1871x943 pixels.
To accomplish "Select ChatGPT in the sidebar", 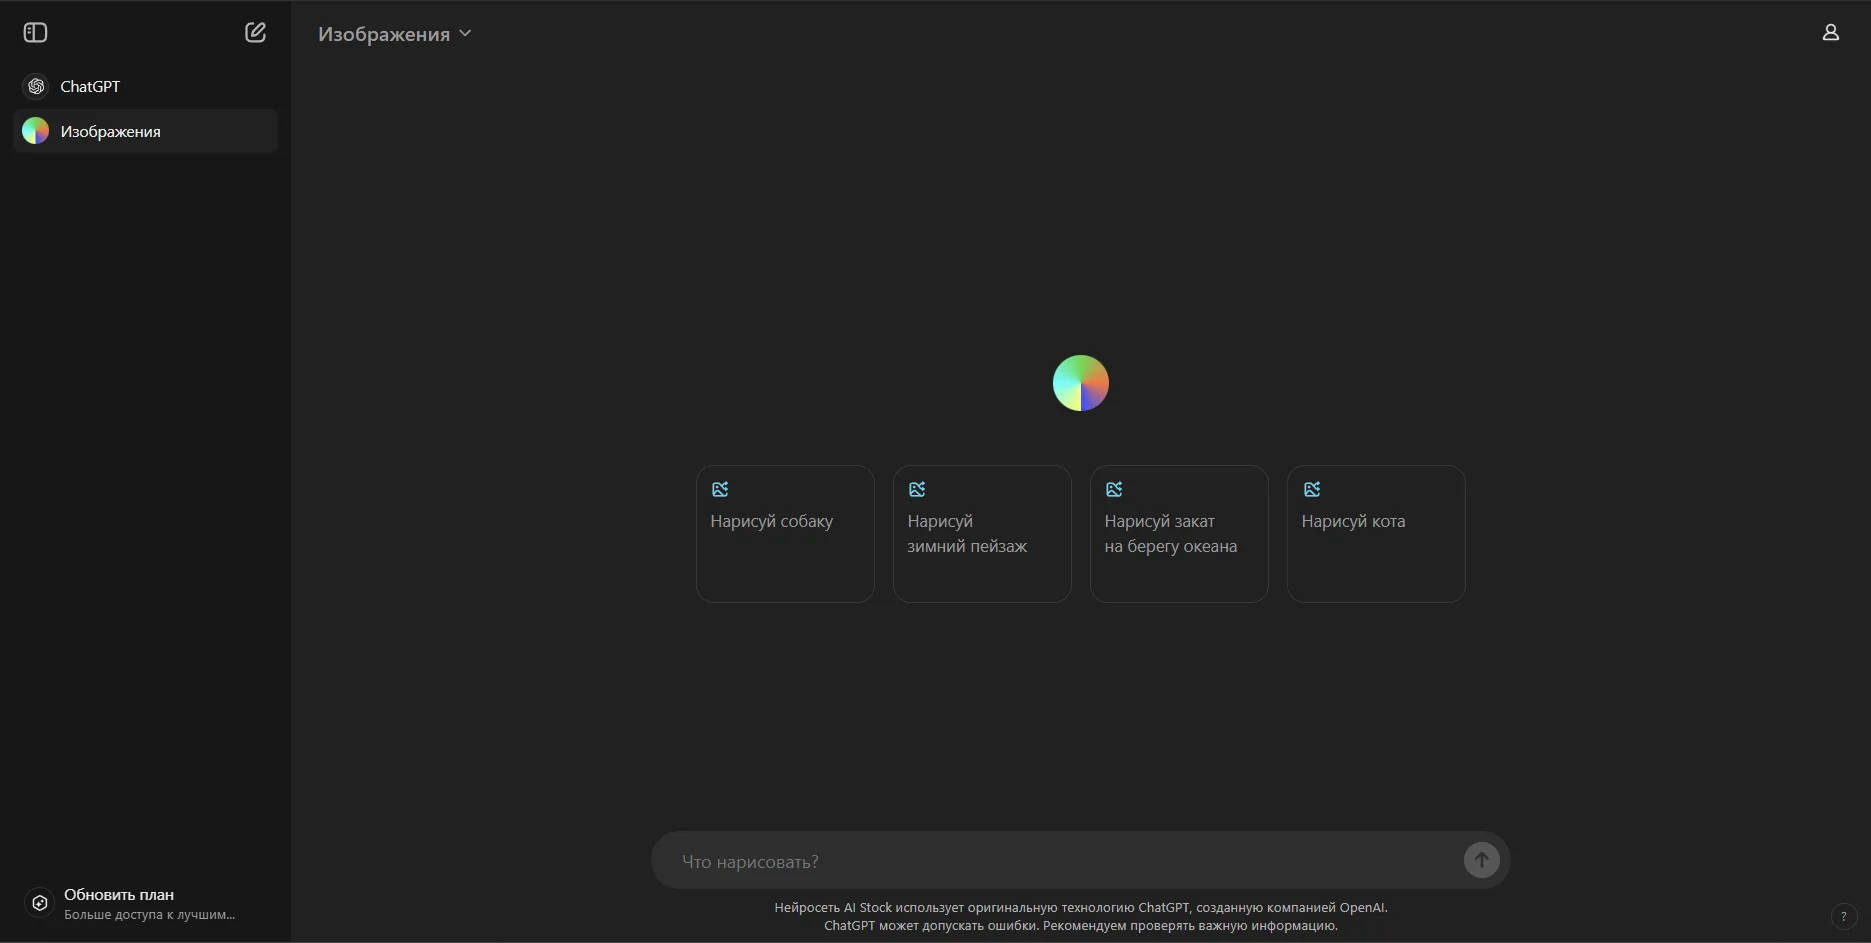I will coord(145,87).
